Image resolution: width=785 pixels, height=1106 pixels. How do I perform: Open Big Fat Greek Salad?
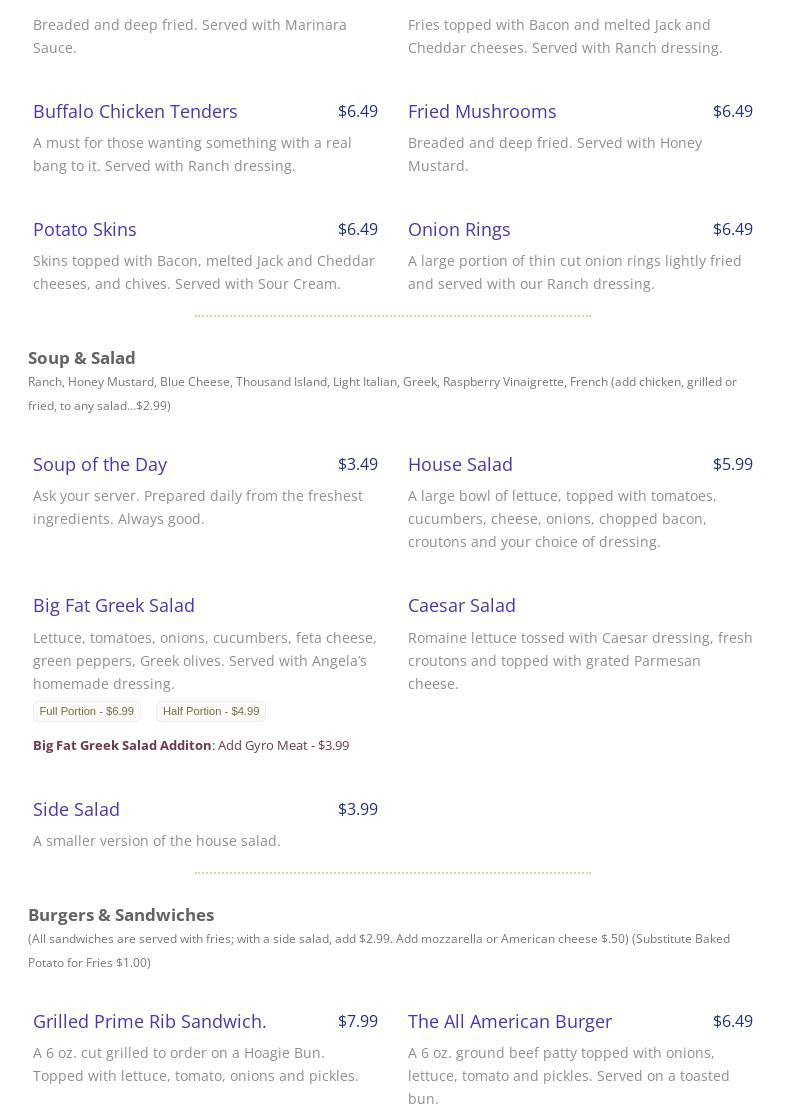tap(114, 605)
